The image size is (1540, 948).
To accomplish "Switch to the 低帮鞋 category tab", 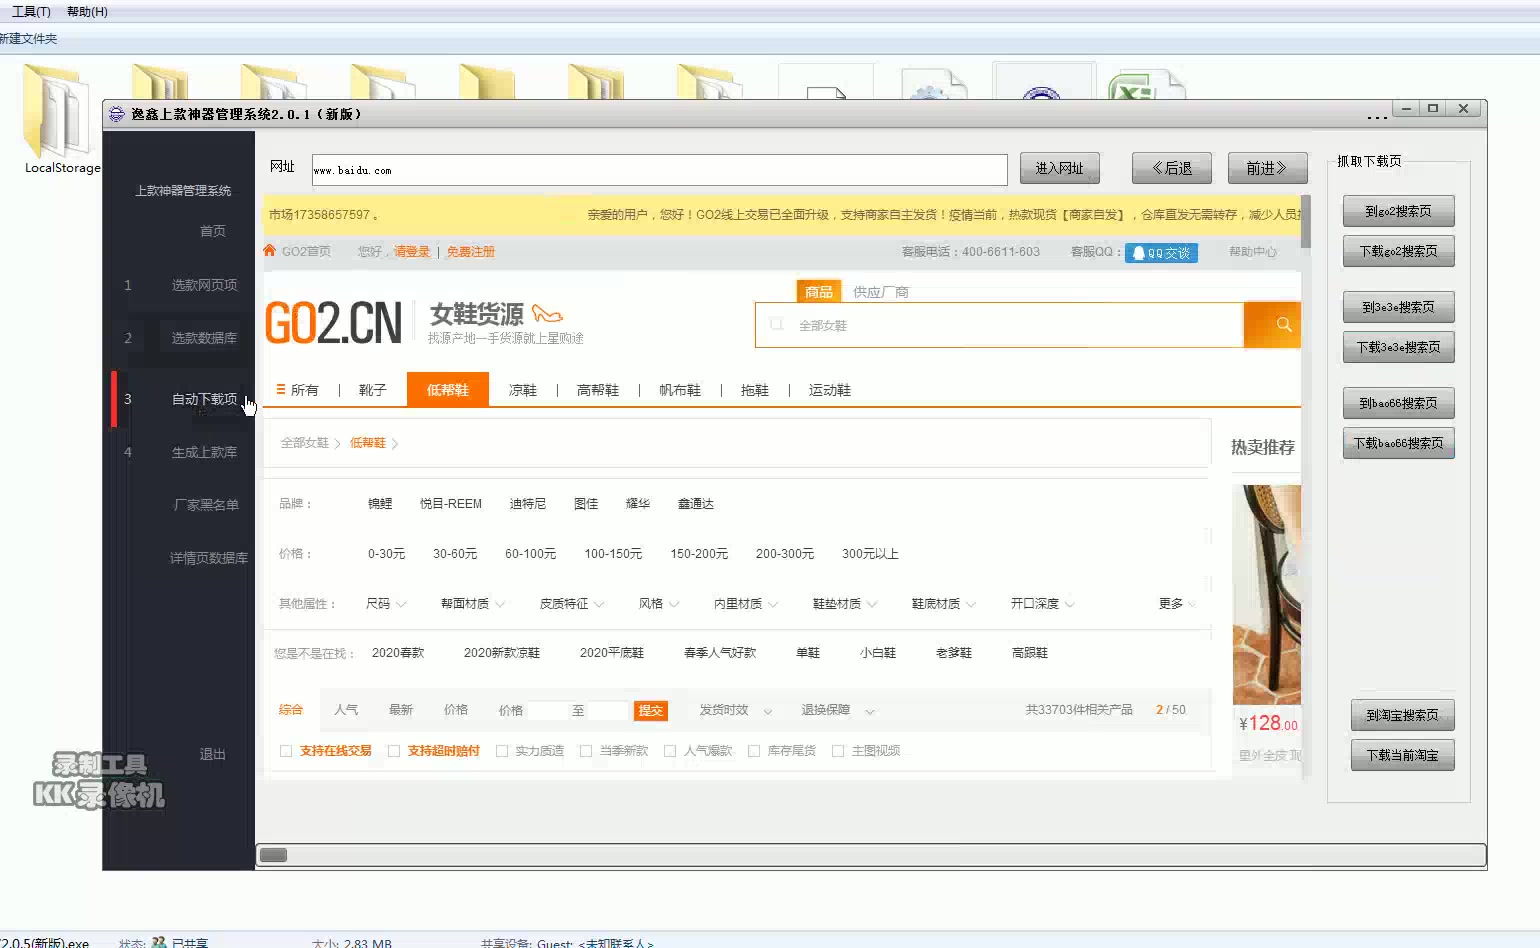I will (448, 390).
